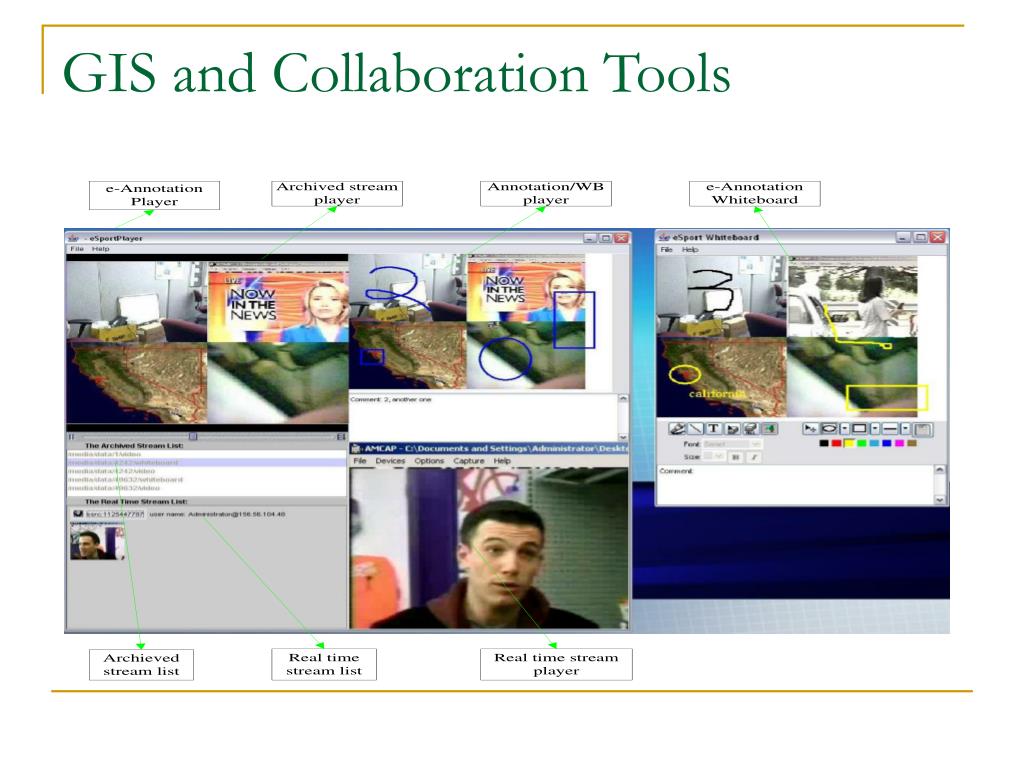Screen dimensions: 1024x768
Task: Select the ellipse shape tool
Action: point(829,428)
